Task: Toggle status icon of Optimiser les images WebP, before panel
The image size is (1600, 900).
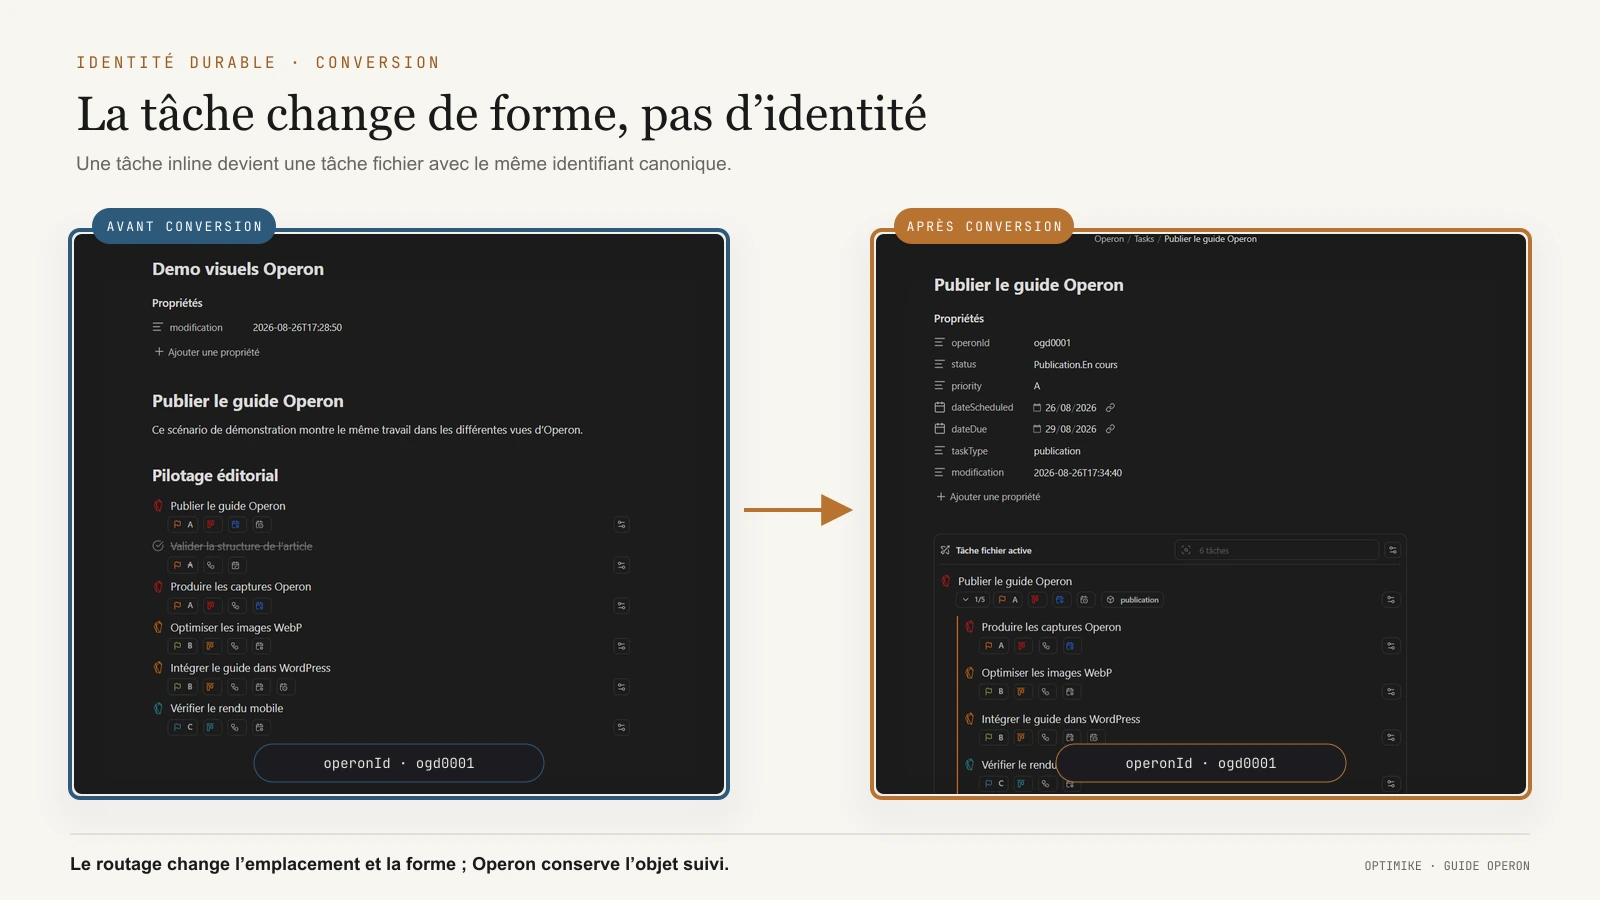Action: [x=158, y=627]
